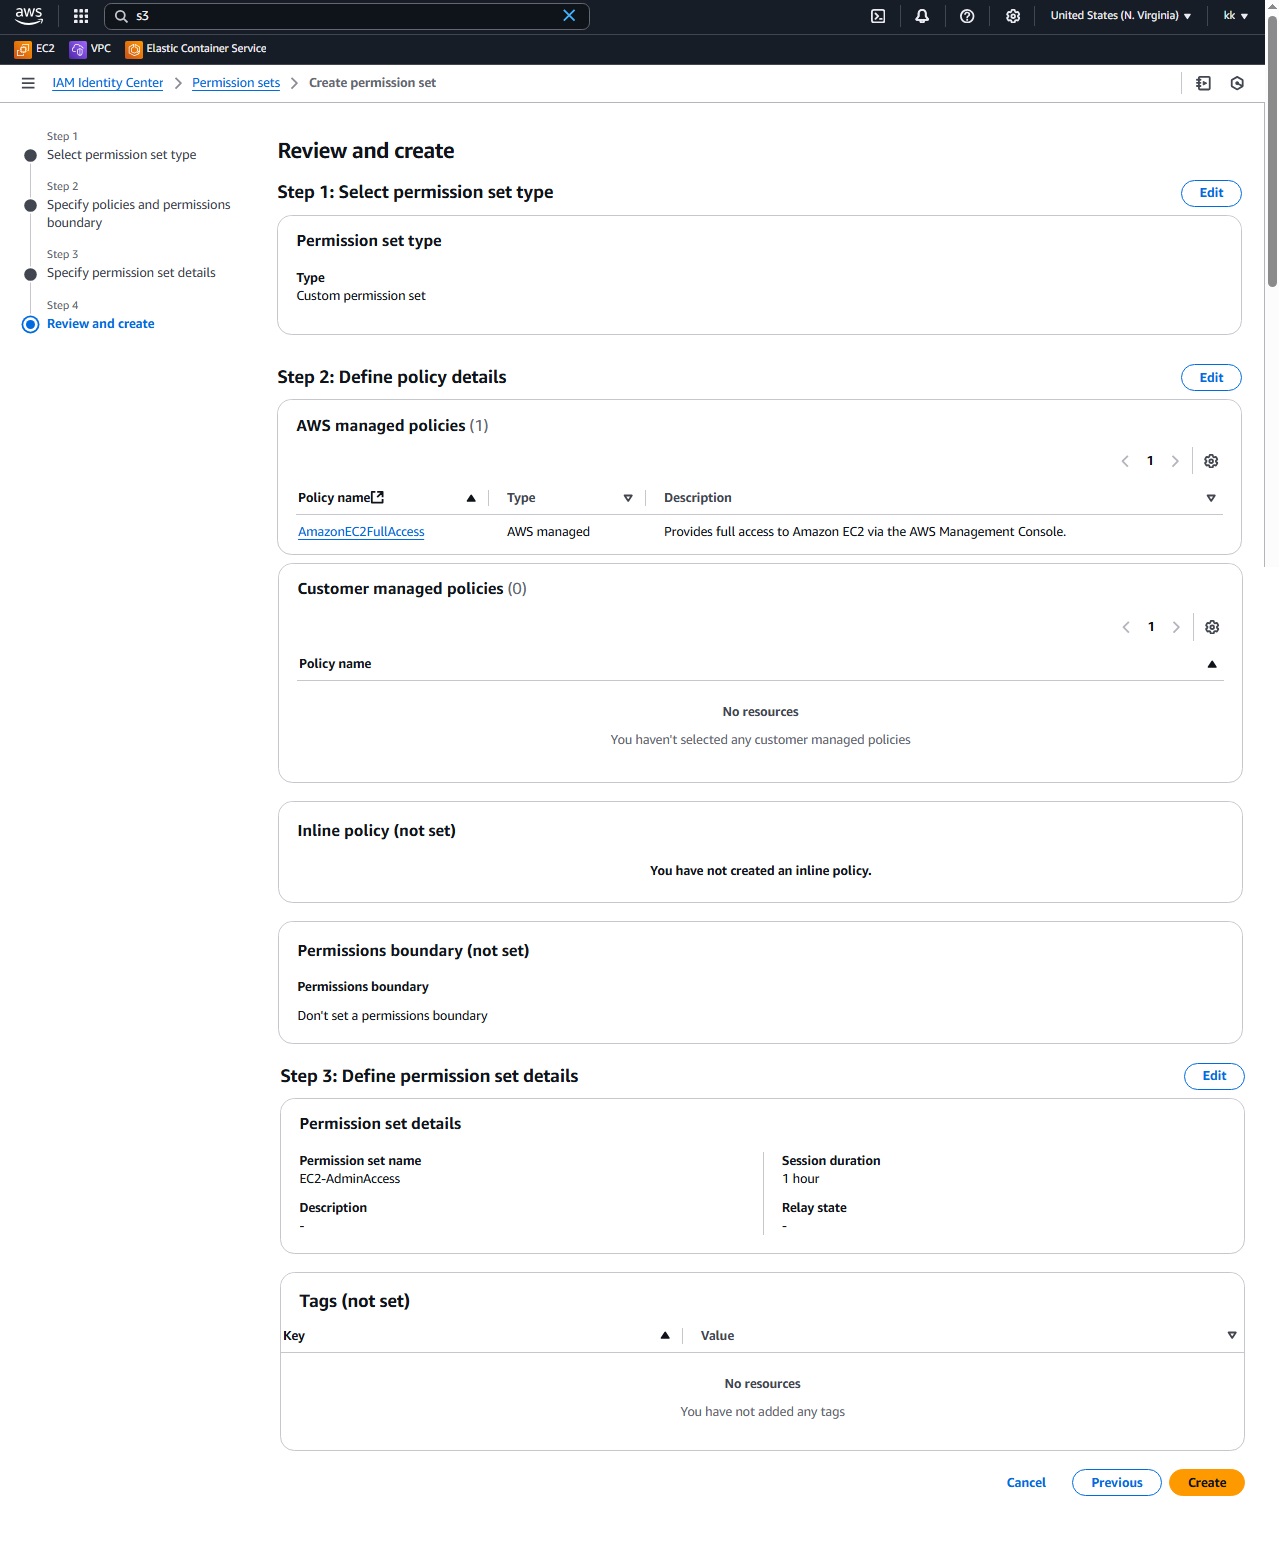The image size is (1282, 1542).
Task: Open the United States (N. Virginia) region dropdown
Action: tap(1120, 16)
